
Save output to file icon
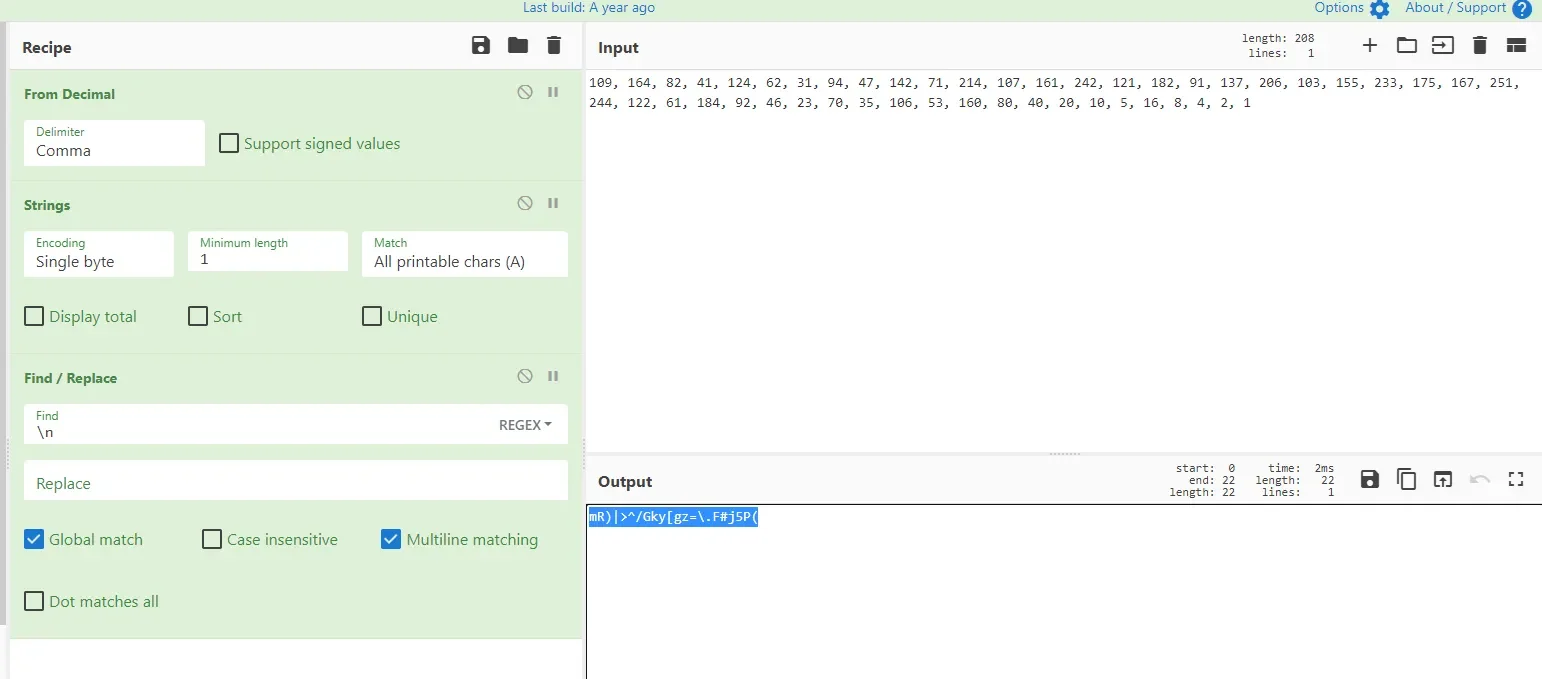tap(1370, 479)
